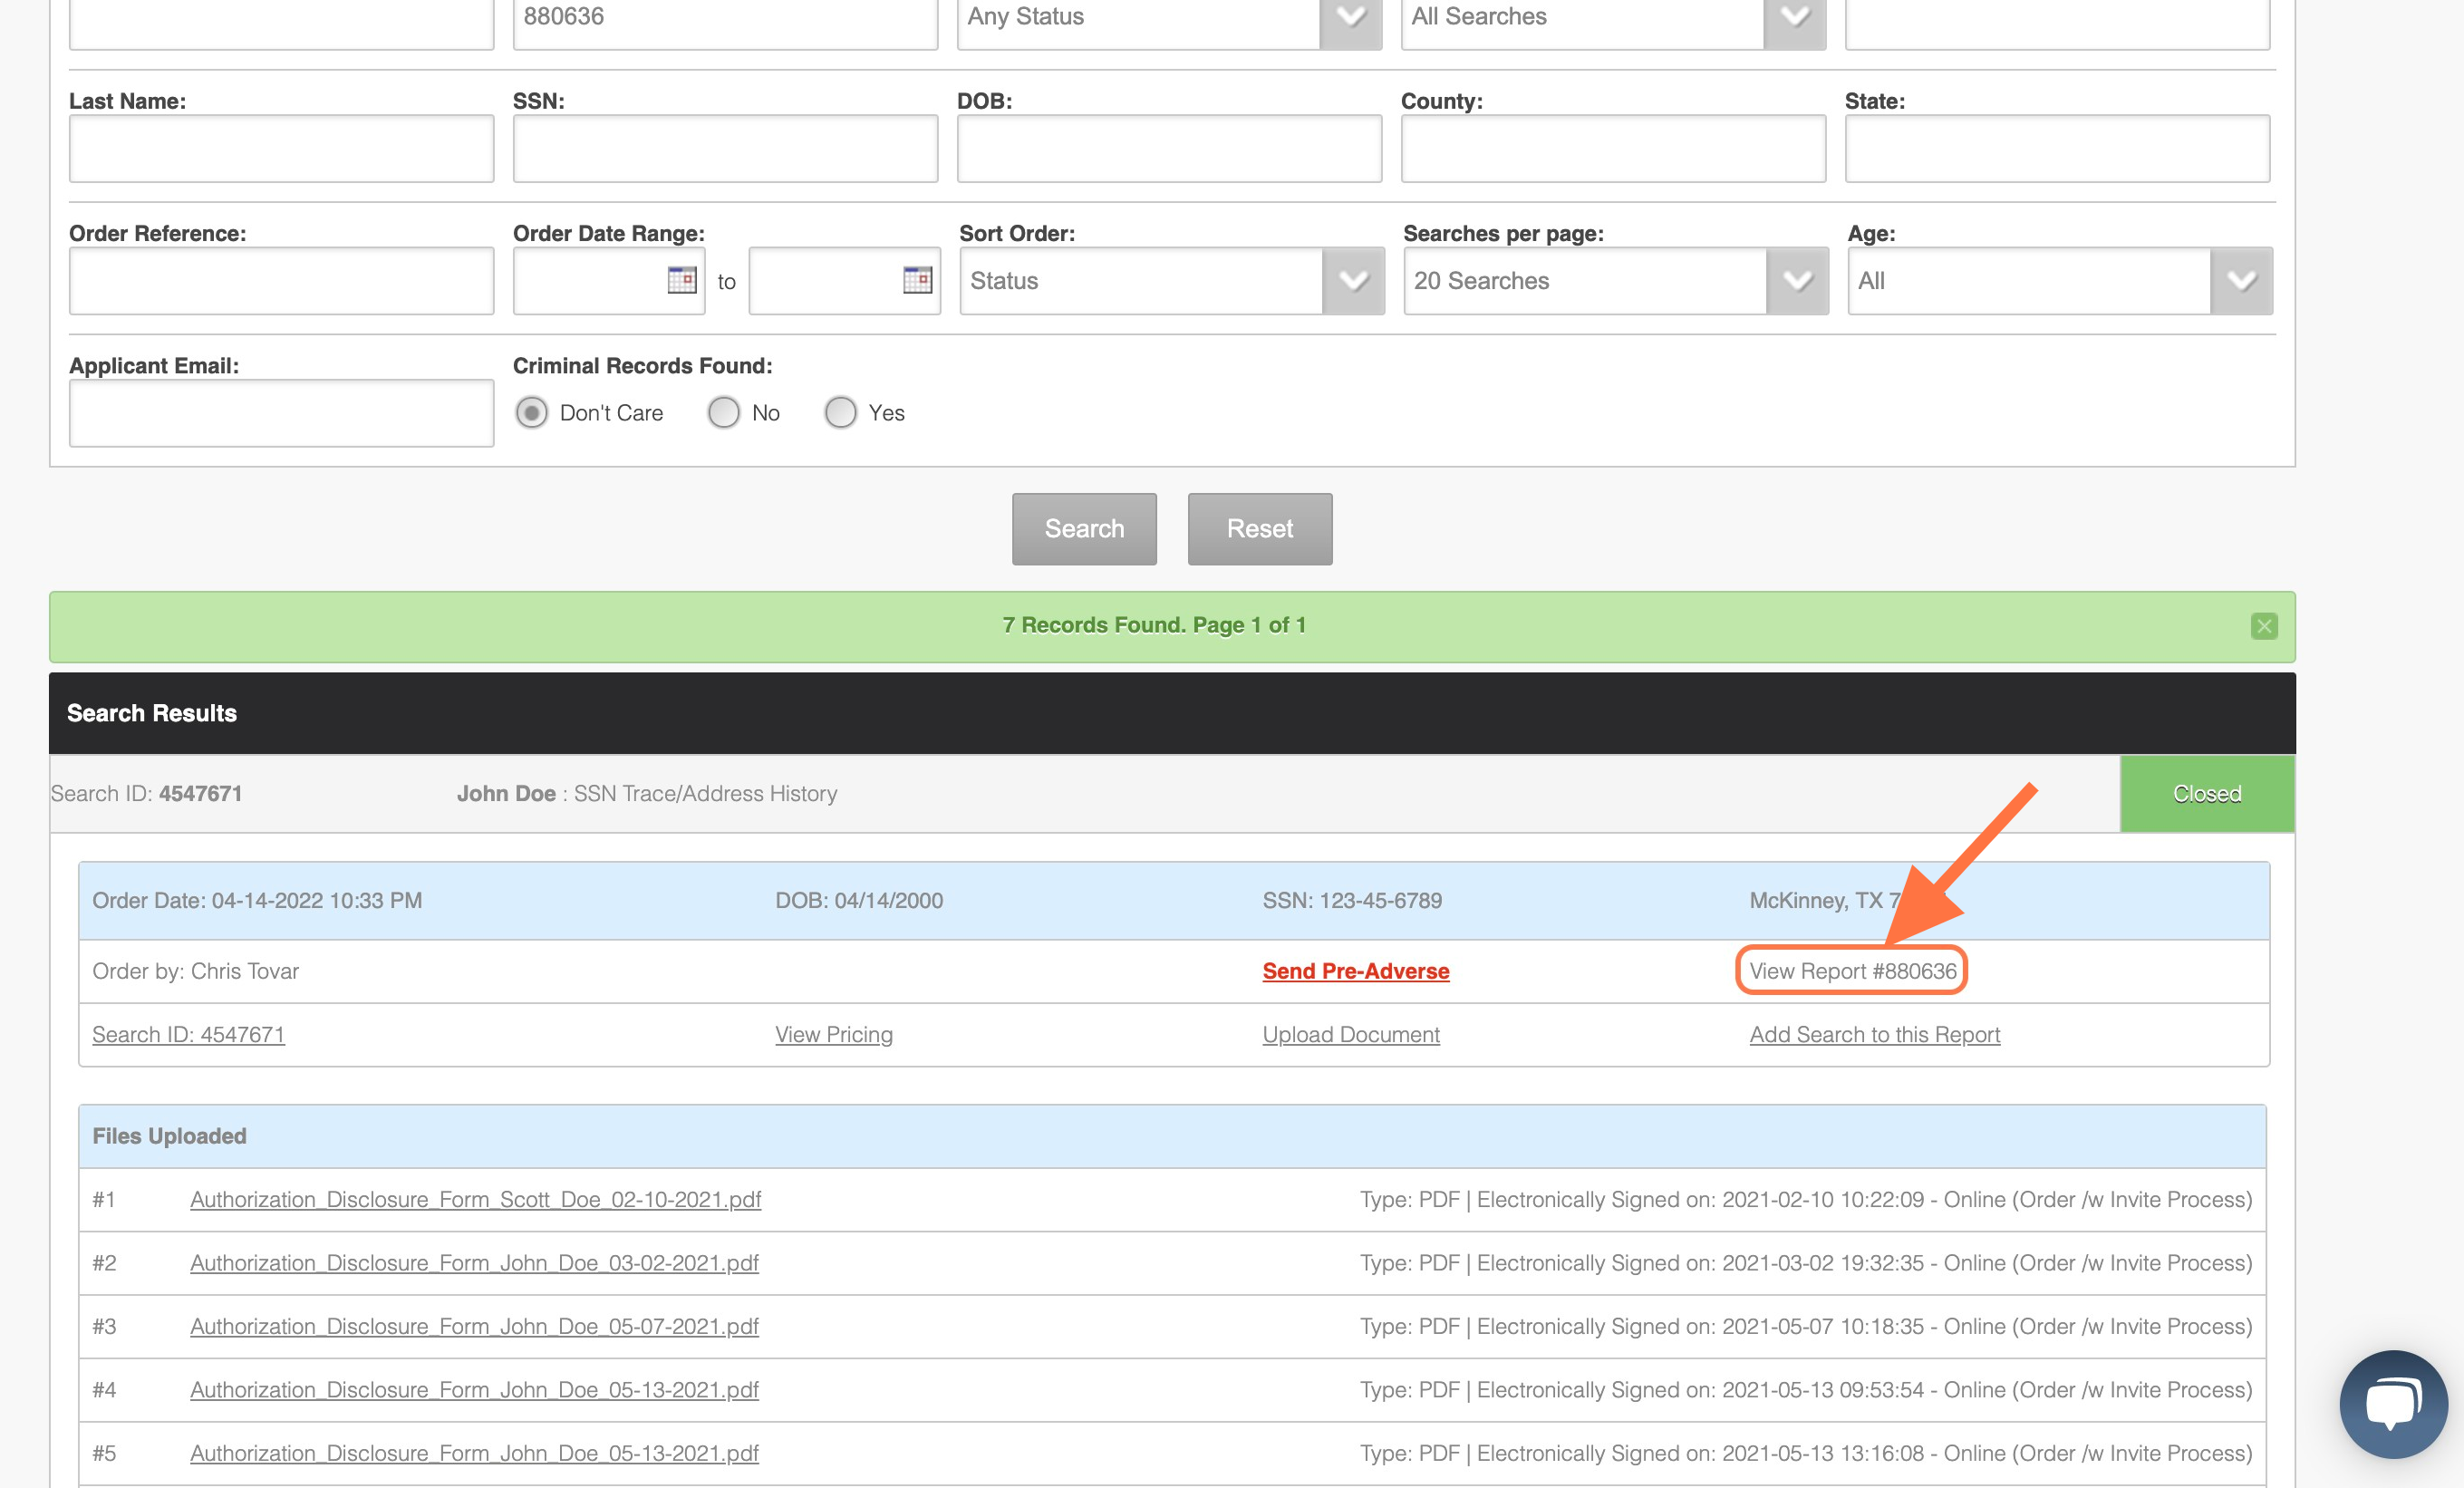Image resolution: width=2464 pixels, height=1488 pixels.
Task: Open file #4 John_Doe_05-13-2021.pdf
Action: [474, 1390]
